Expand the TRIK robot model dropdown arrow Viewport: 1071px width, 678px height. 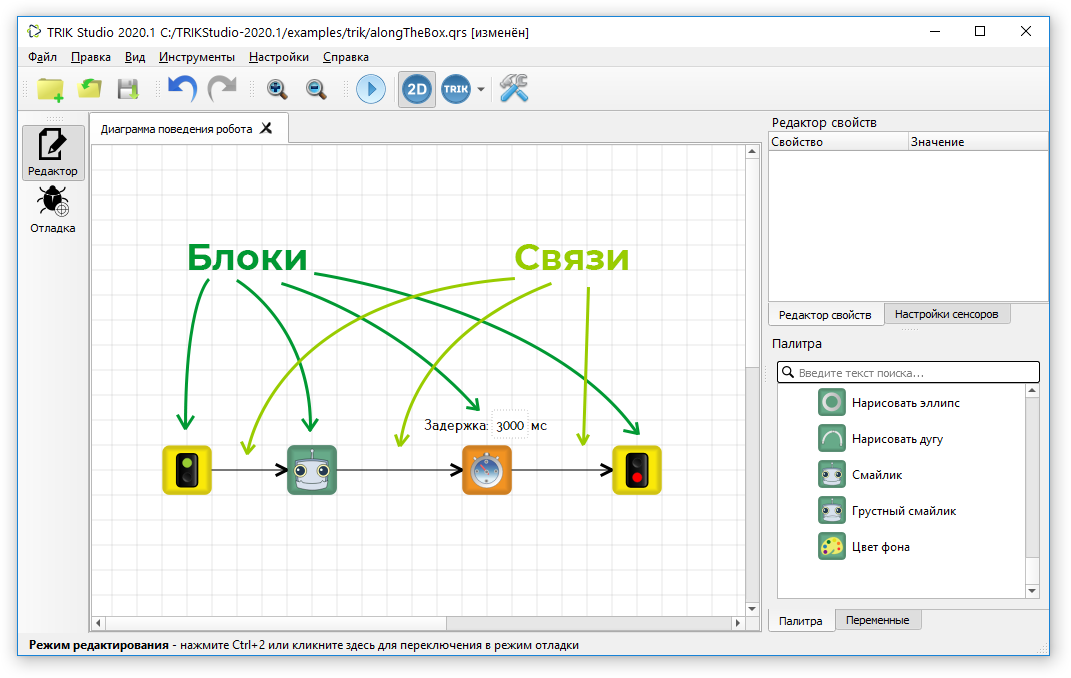(x=481, y=89)
